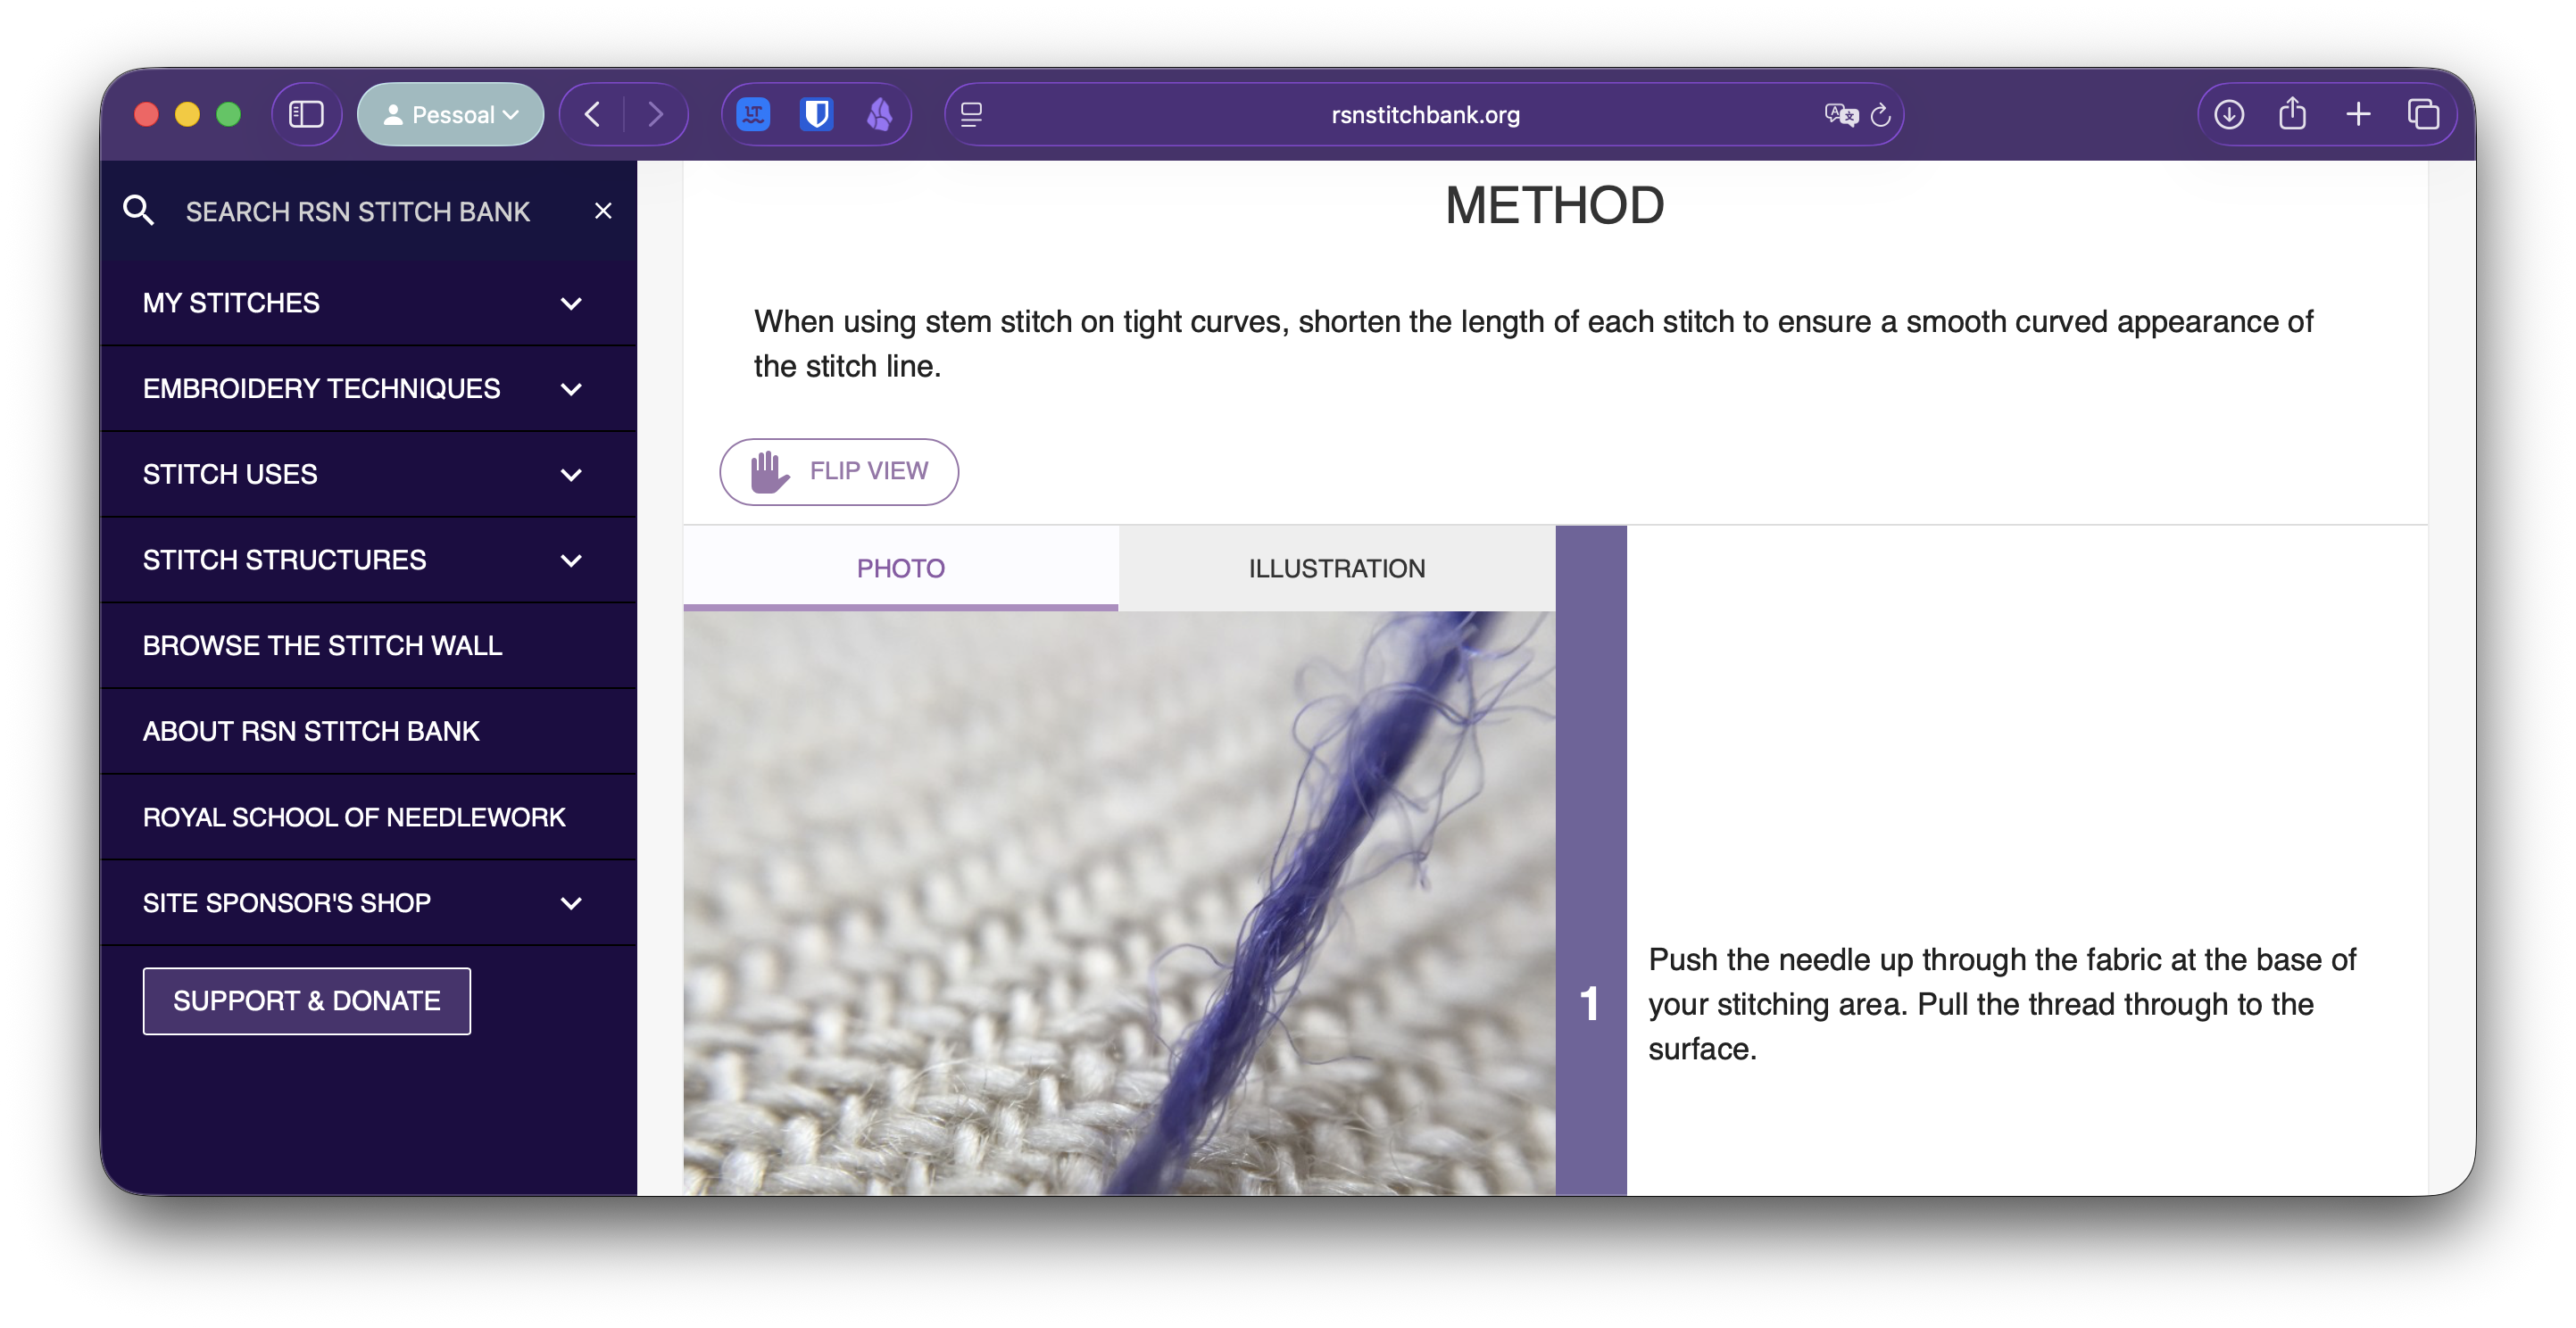Viewport: 2576px width, 1328px height.
Task: Click the rsnstitchbank.org address field
Action: point(1424,115)
